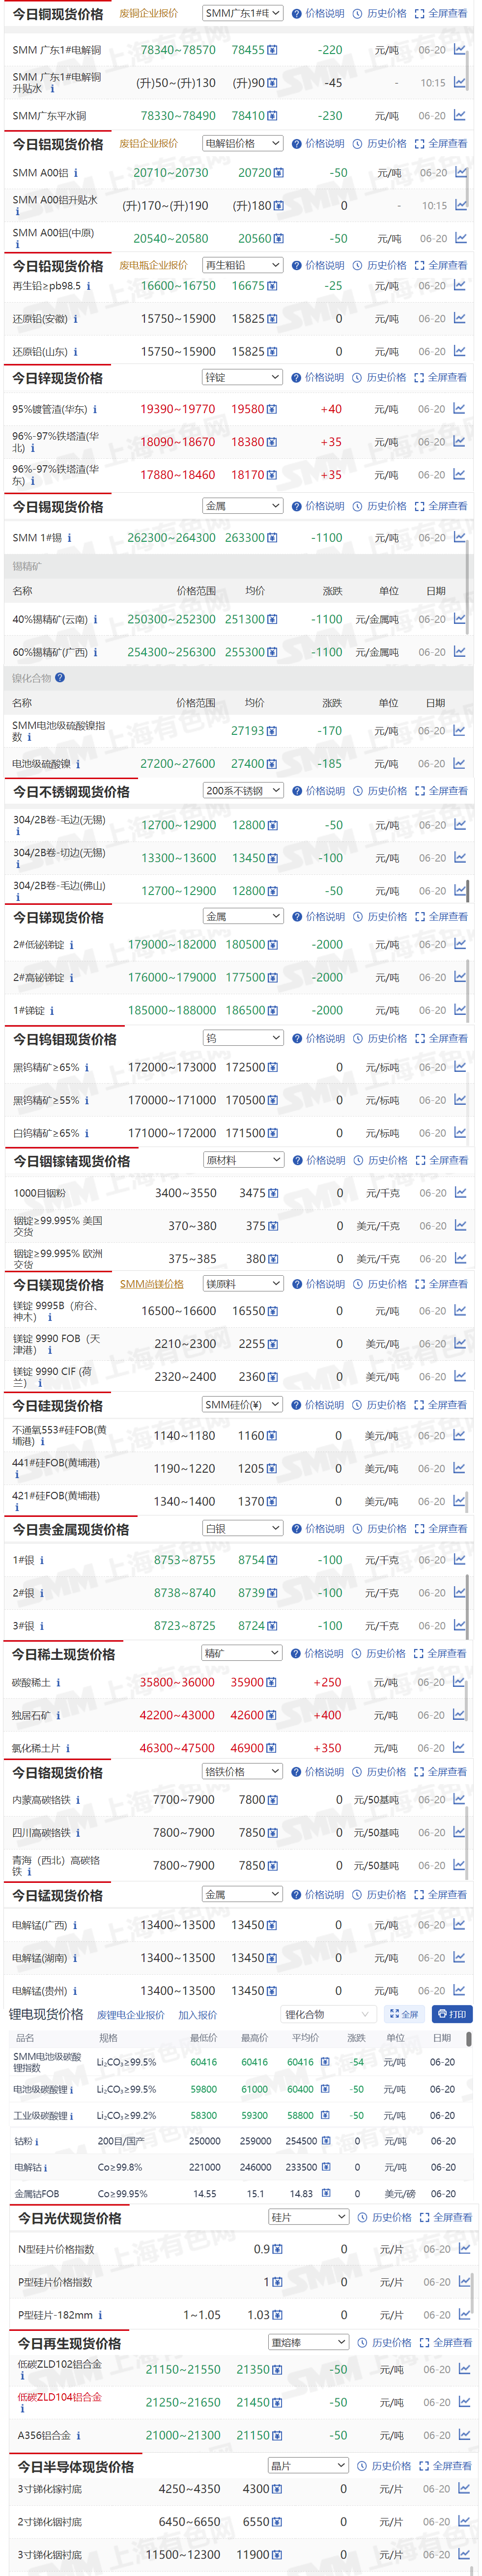Open the 白银 dropdown
The image size is (482, 2576).
pyautogui.click(x=243, y=1528)
